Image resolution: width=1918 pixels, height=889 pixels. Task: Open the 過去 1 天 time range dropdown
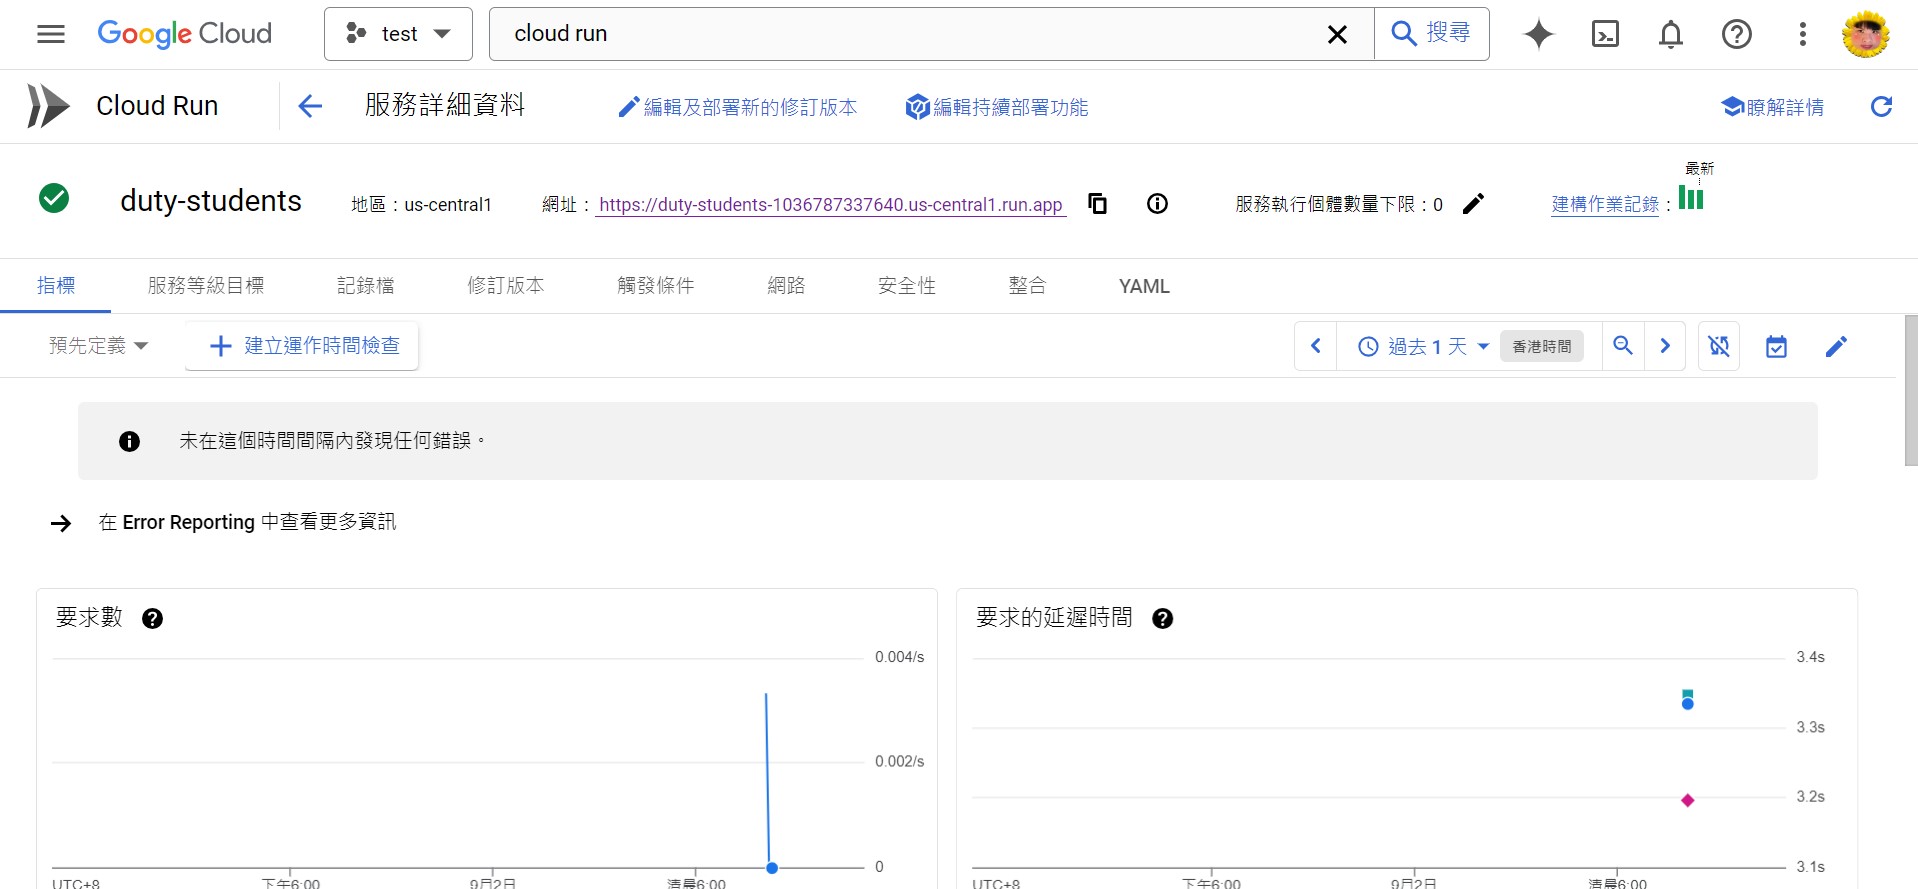tap(1423, 346)
